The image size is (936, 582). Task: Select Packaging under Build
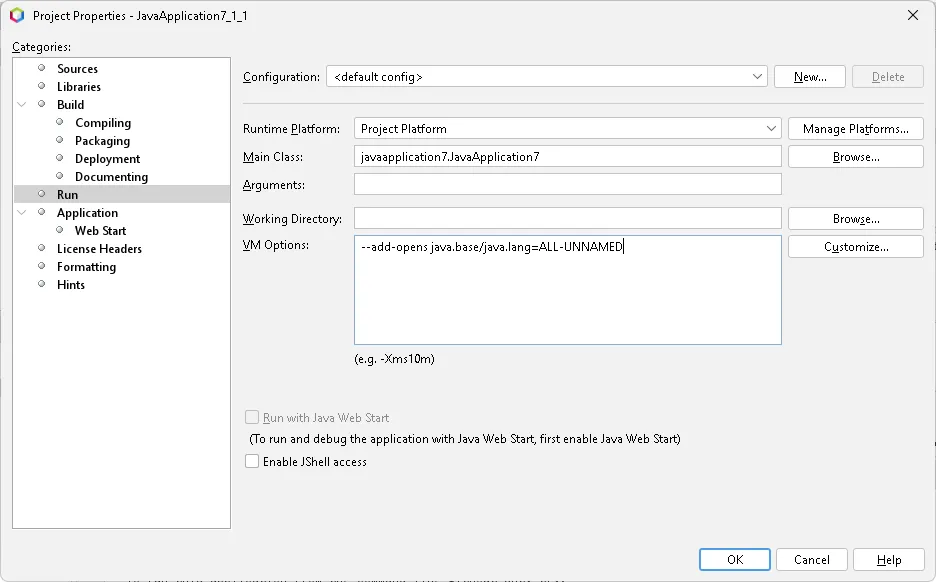(102, 141)
